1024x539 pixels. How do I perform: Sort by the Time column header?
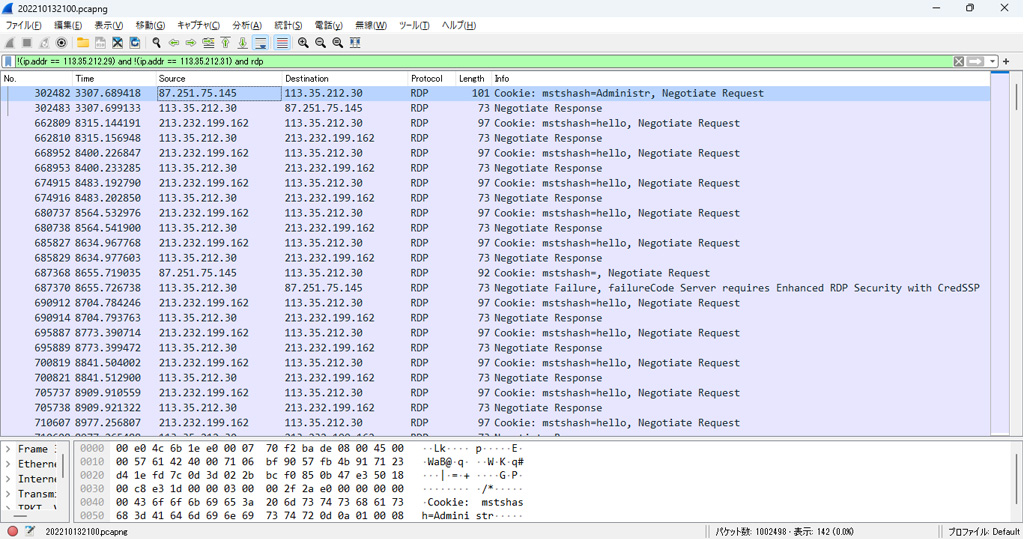tap(114, 78)
